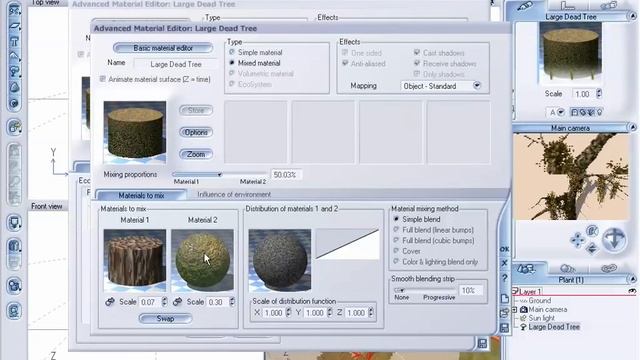Select the terrain (mountain) tool in left toolbar

(x=14, y=56)
